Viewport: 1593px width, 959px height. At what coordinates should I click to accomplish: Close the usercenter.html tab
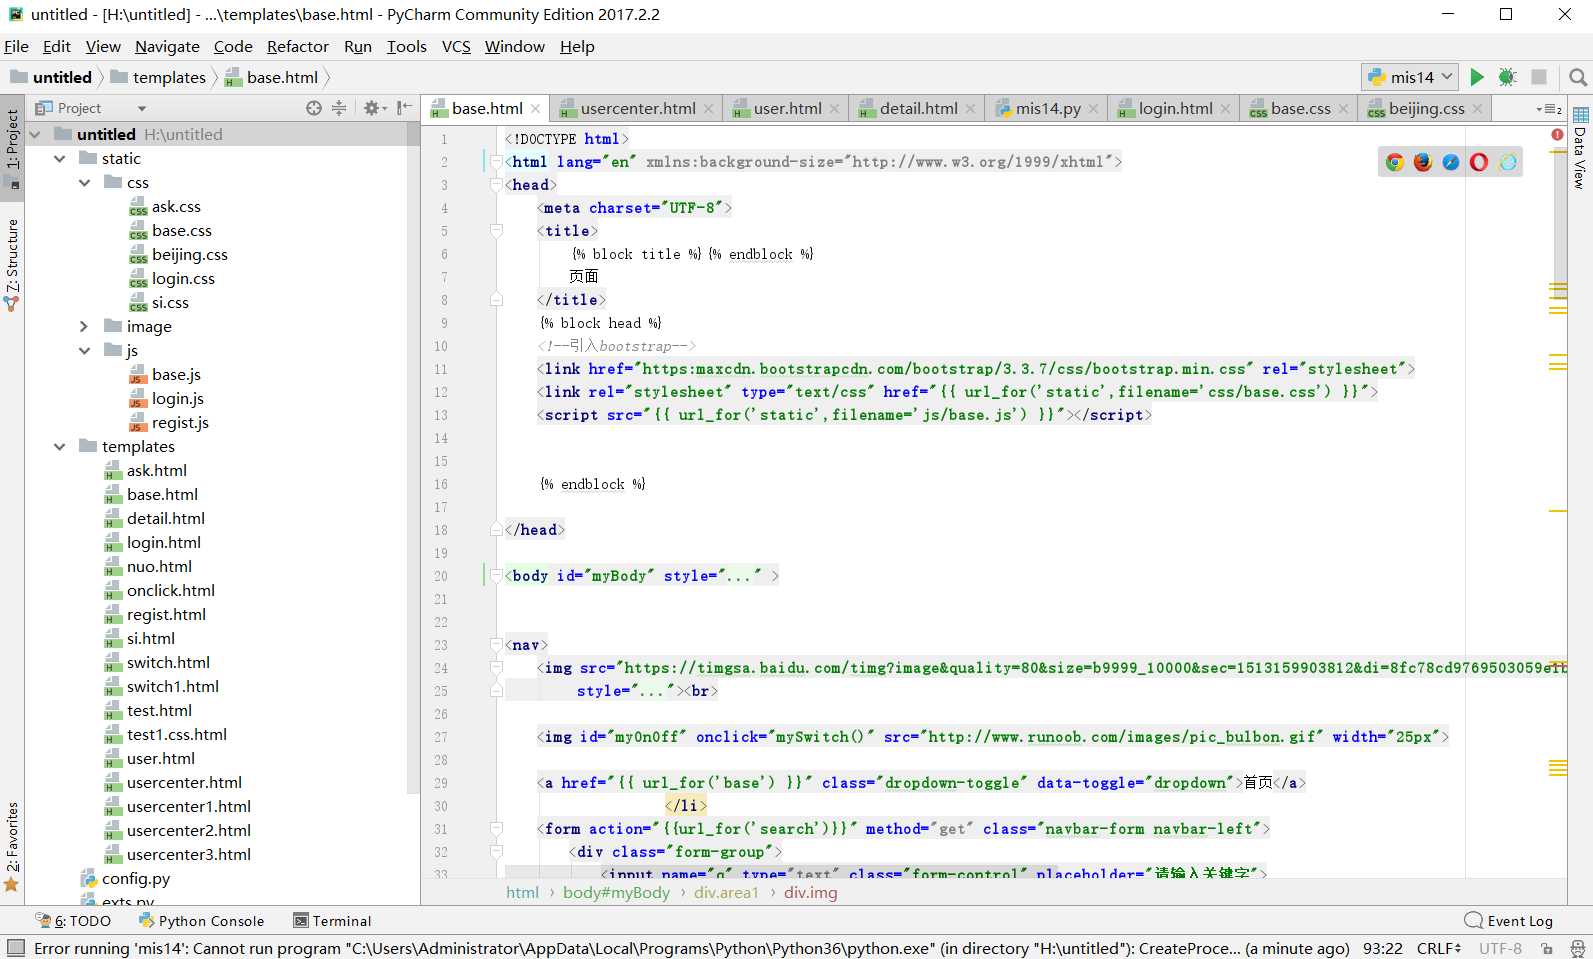709,109
